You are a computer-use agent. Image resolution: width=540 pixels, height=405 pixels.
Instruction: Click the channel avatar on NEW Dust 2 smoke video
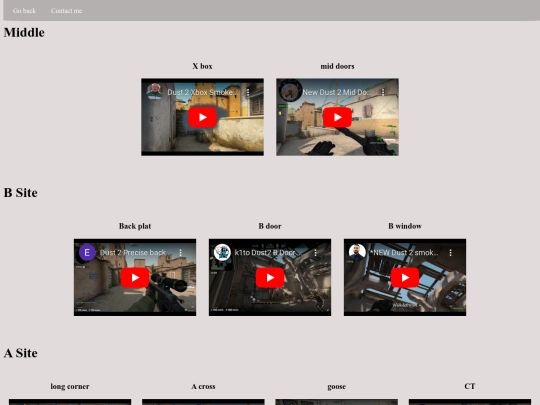pyautogui.click(x=357, y=252)
